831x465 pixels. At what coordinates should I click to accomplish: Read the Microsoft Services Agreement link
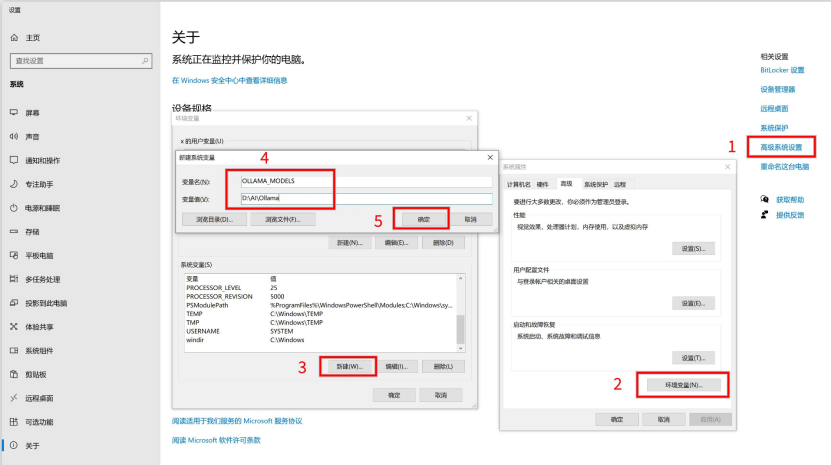click(x=237, y=421)
